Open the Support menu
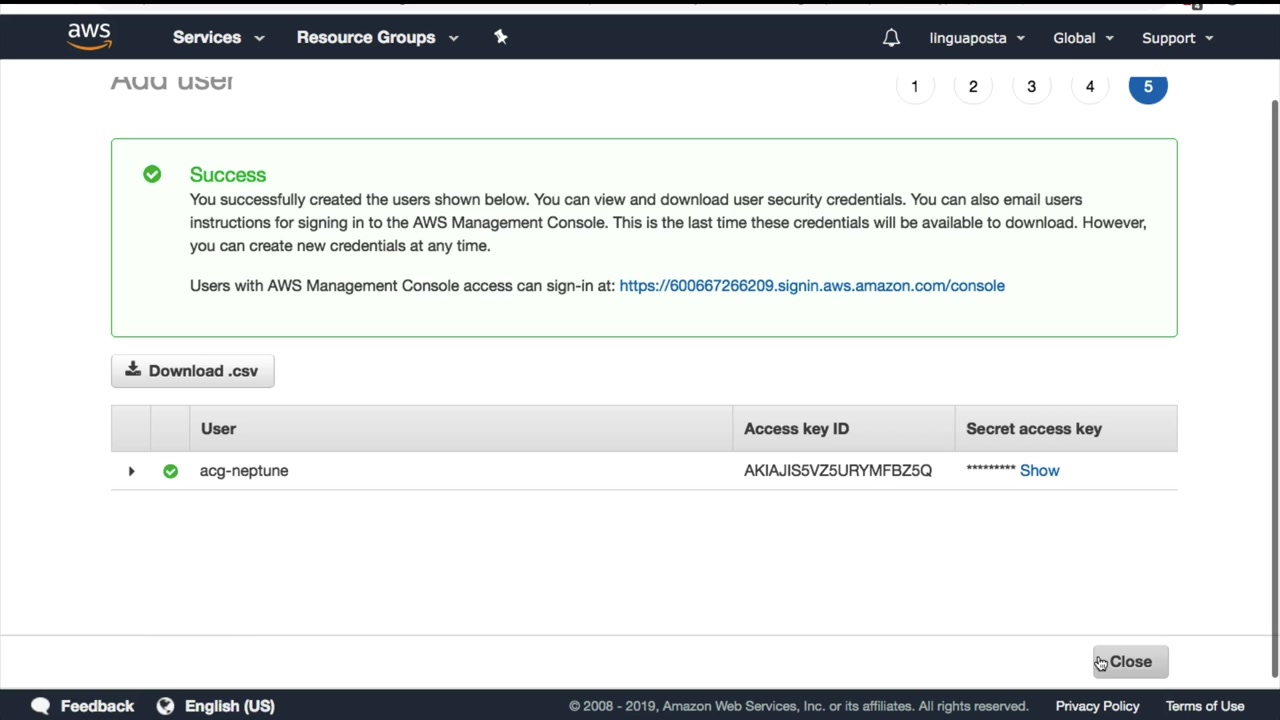This screenshot has width=1280, height=720. point(1177,38)
